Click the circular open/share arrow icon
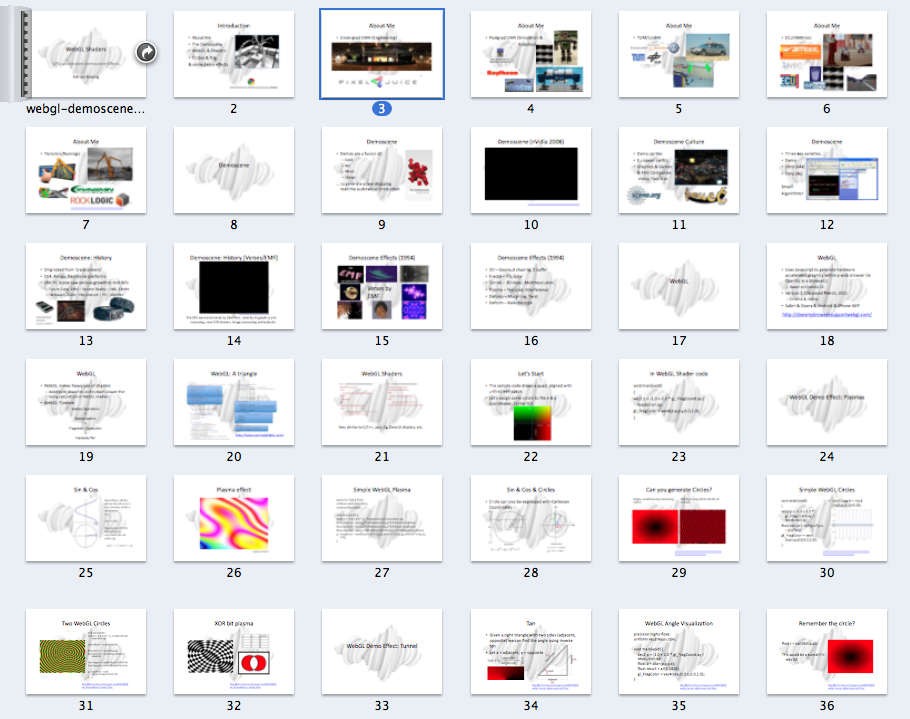This screenshot has width=910, height=719. (x=146, y=51)
